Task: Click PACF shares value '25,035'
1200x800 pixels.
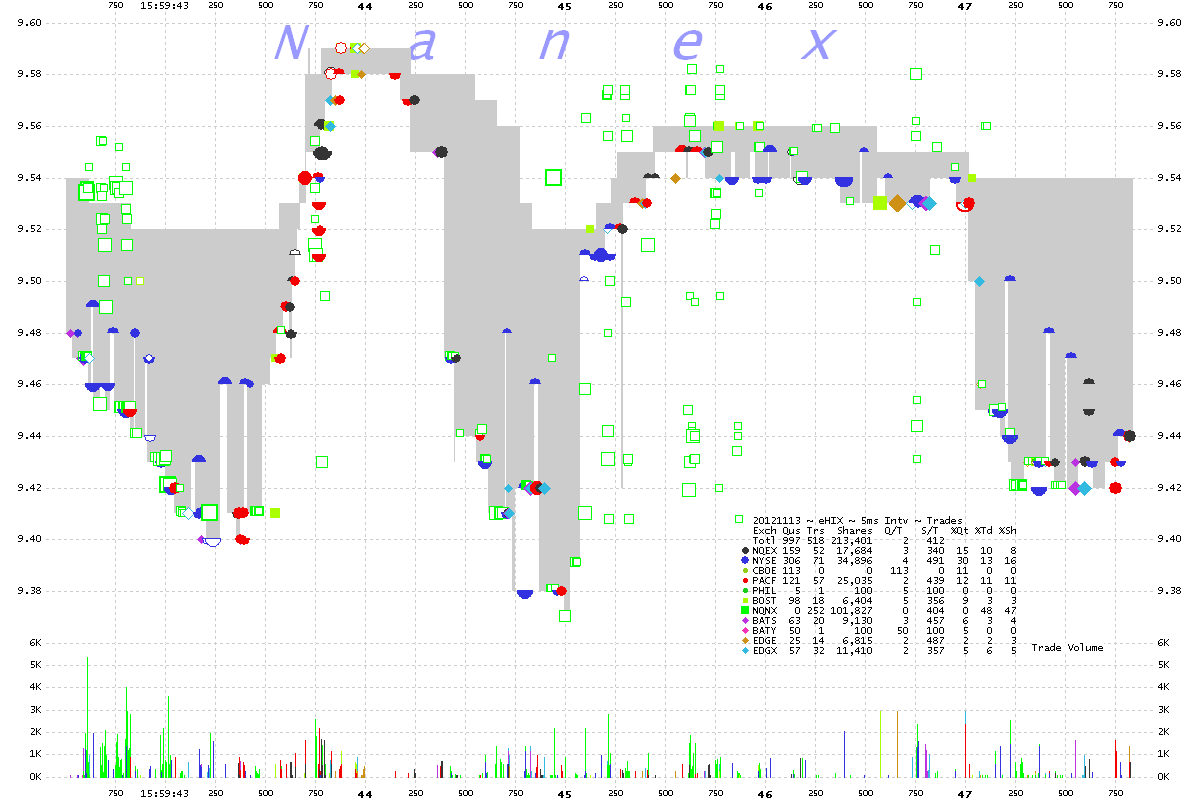Action: click(854, 581)
